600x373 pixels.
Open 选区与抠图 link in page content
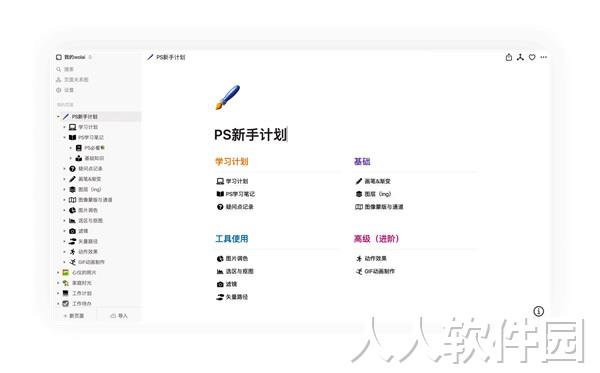235,272
